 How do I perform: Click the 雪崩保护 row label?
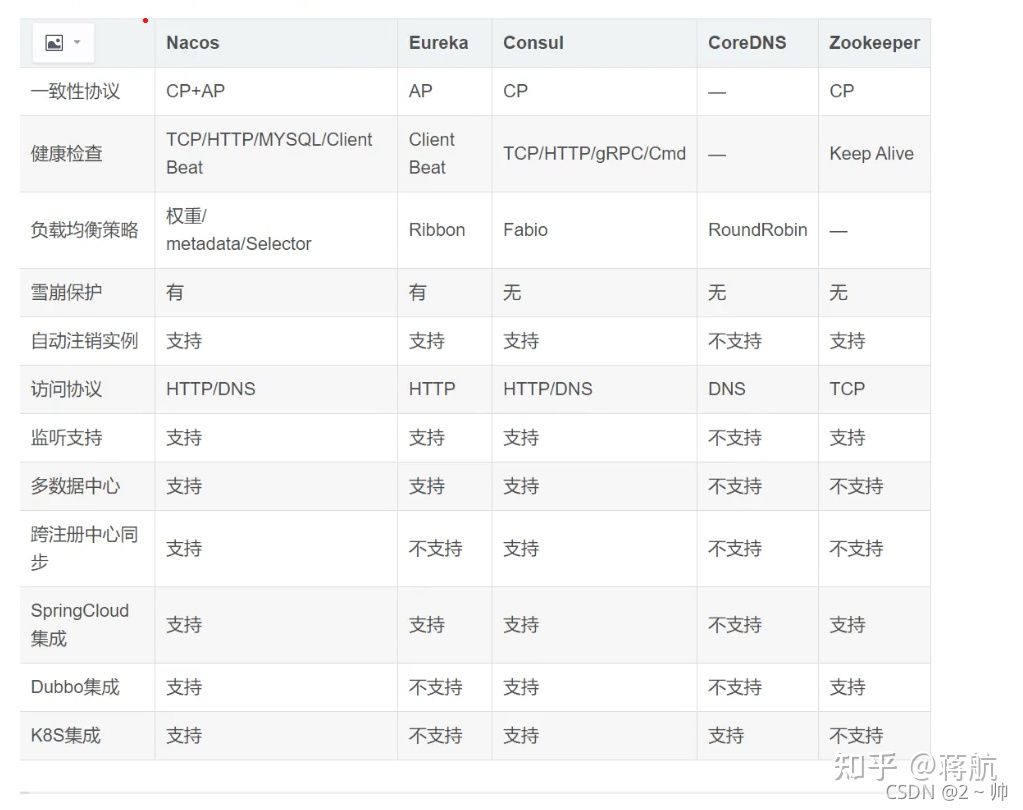tap(66, 292)
